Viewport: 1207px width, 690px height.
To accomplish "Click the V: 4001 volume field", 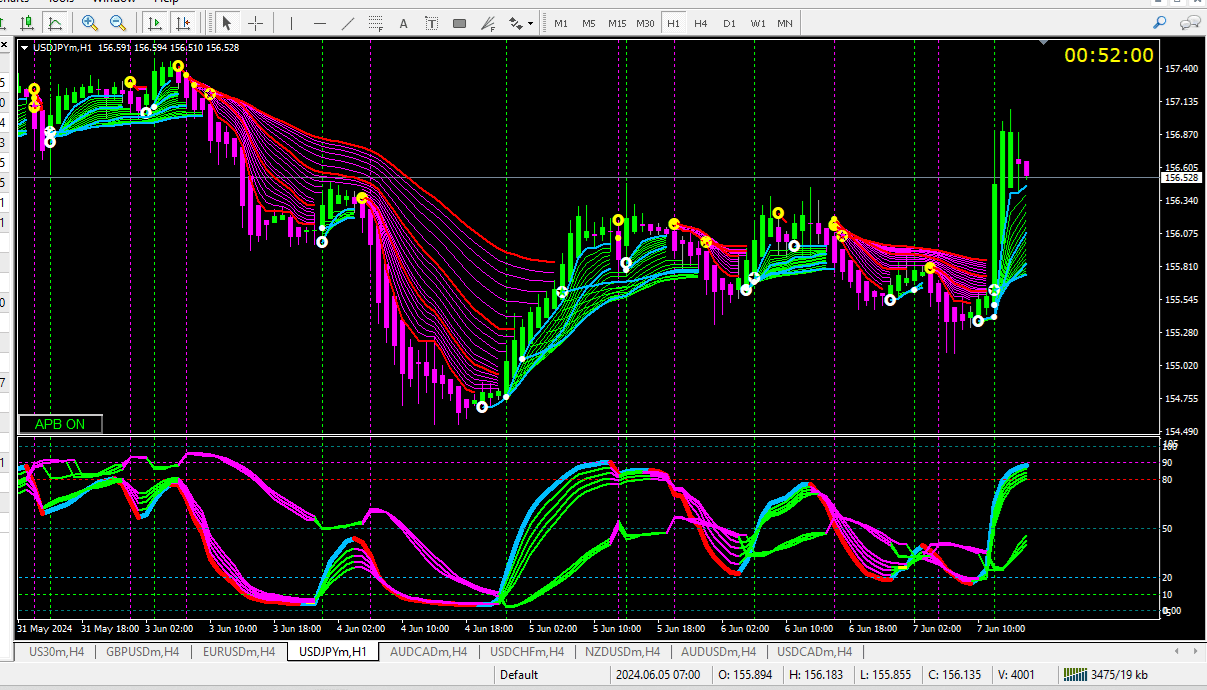I will 1016,675.
